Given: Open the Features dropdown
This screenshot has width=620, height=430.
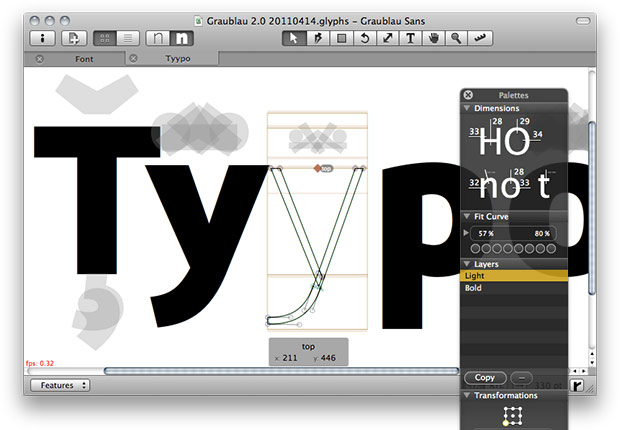Looking at the screenshot, I should click(60, 385).
